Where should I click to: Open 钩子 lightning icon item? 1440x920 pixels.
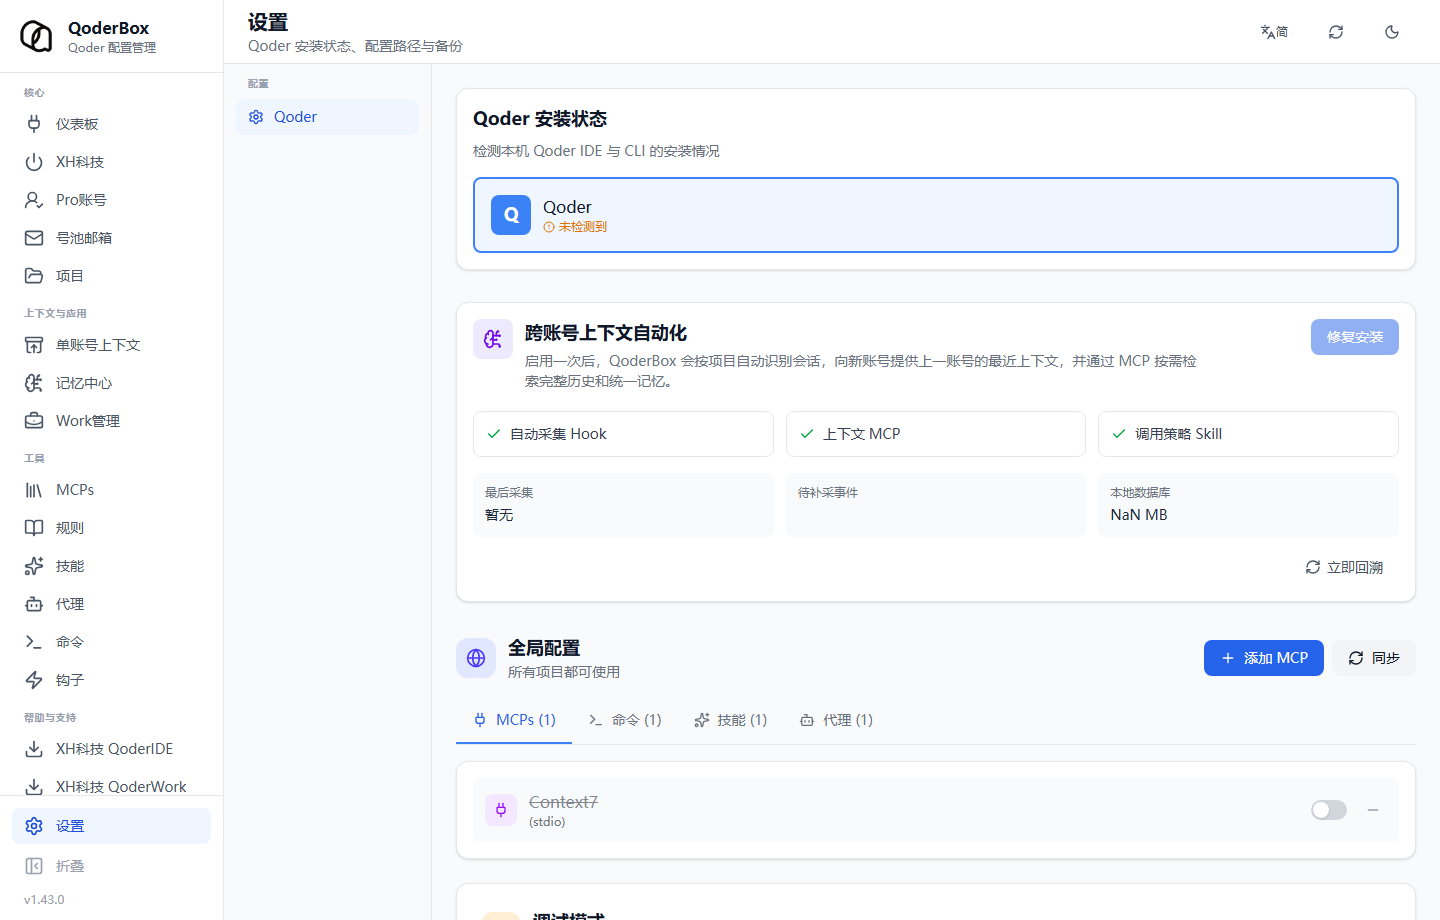pos(111,680)
